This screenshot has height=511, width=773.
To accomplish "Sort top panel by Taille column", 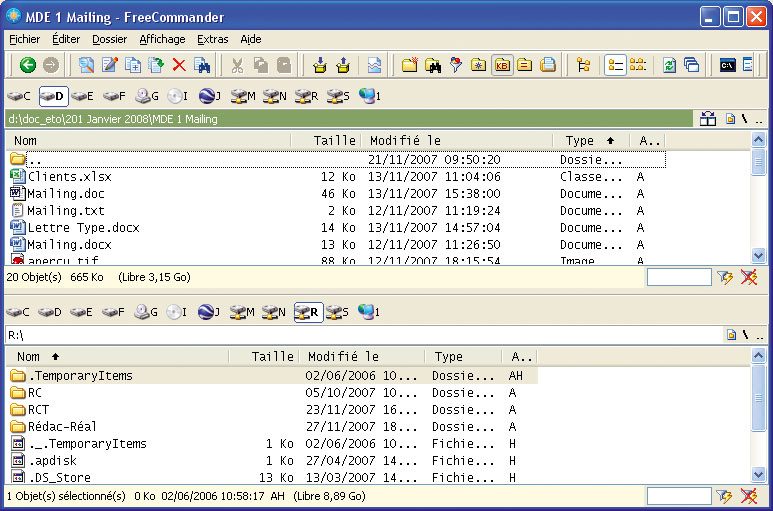I will (x=334, y=141).
